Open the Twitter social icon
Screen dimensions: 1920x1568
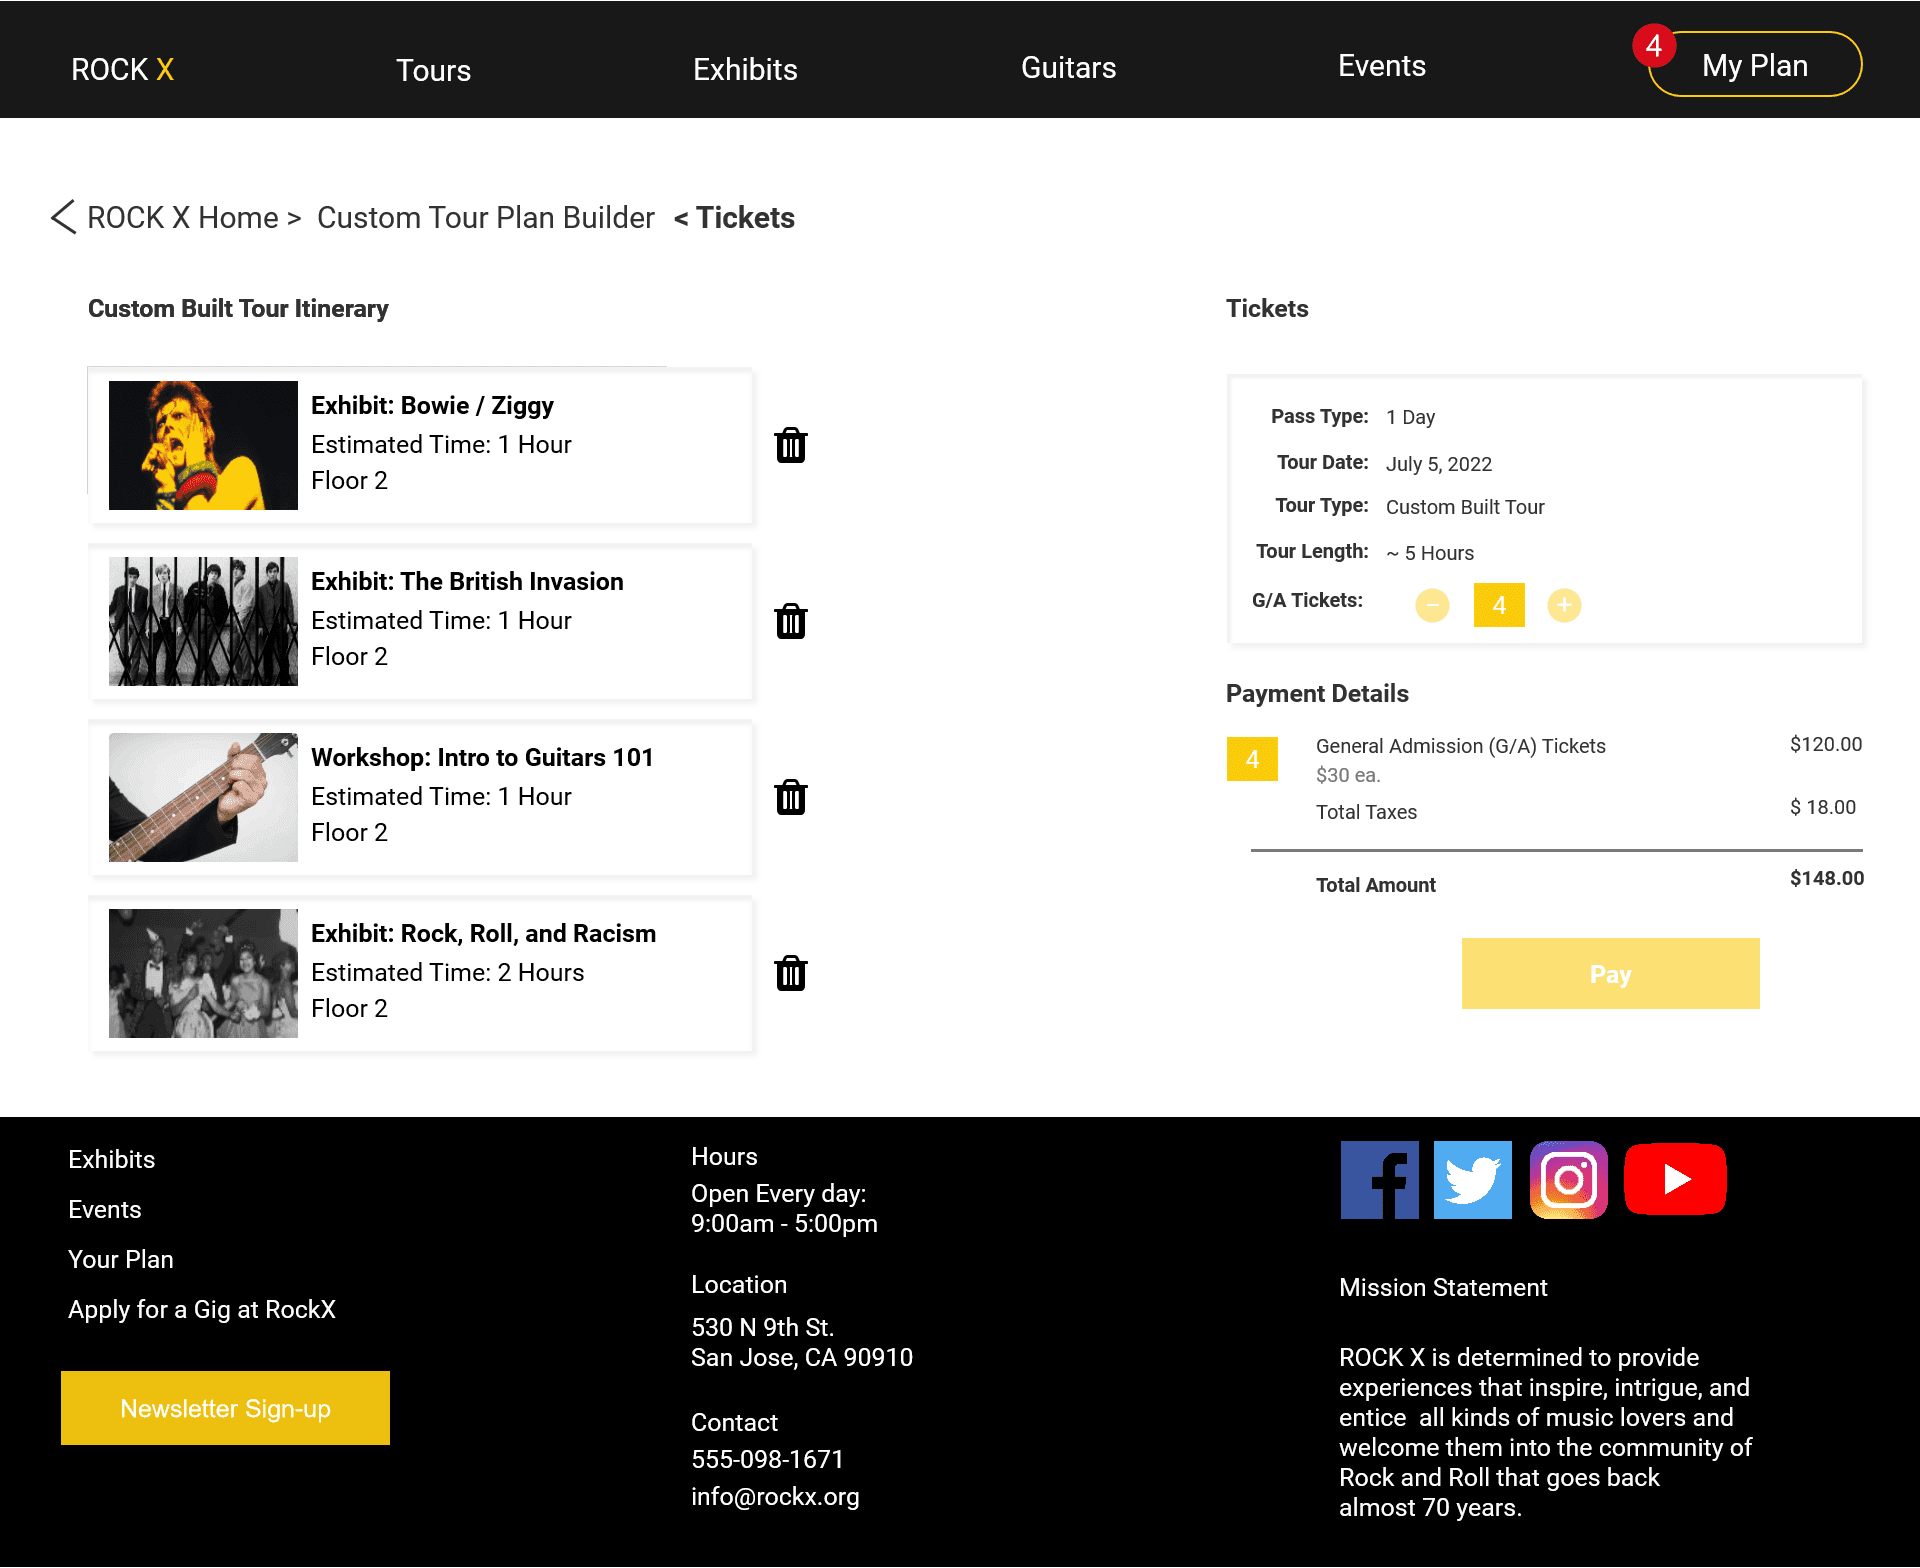1472,1180
